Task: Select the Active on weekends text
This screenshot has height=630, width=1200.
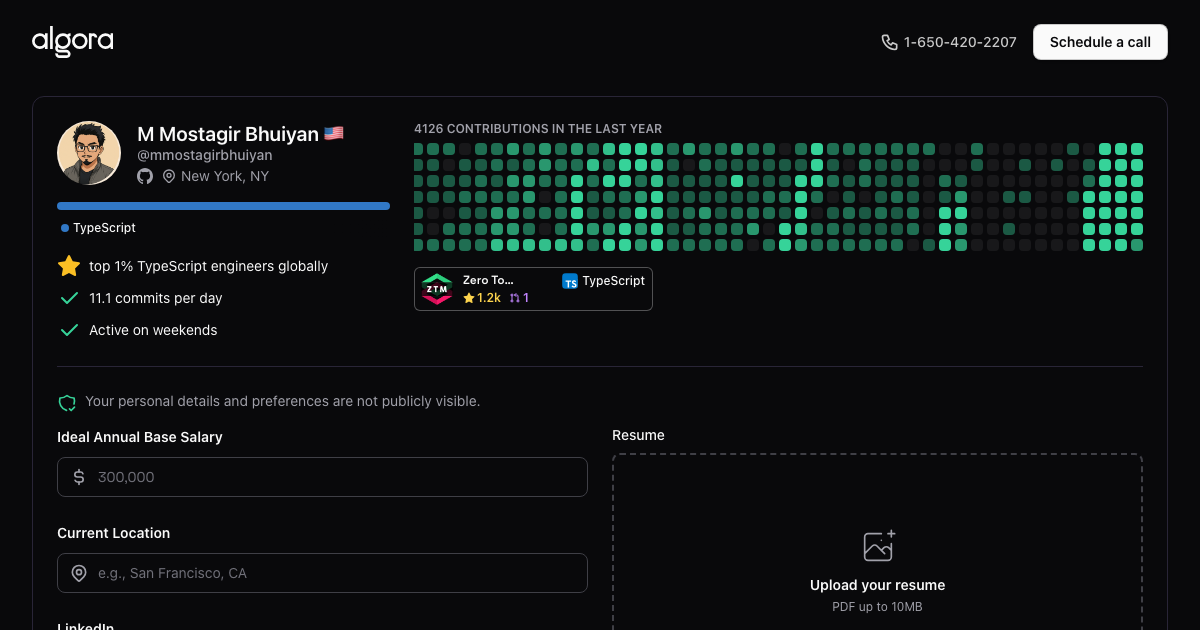Action: tap(153, 330)
